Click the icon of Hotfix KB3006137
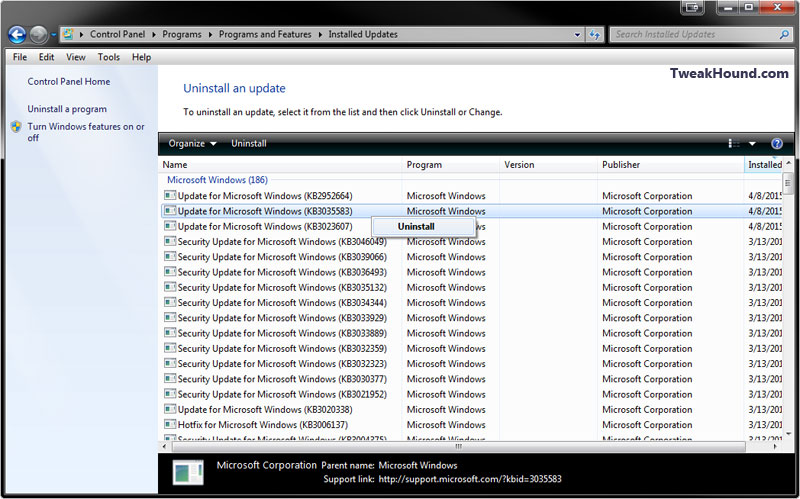The image size is (800, 499). [x=170, y=425]
